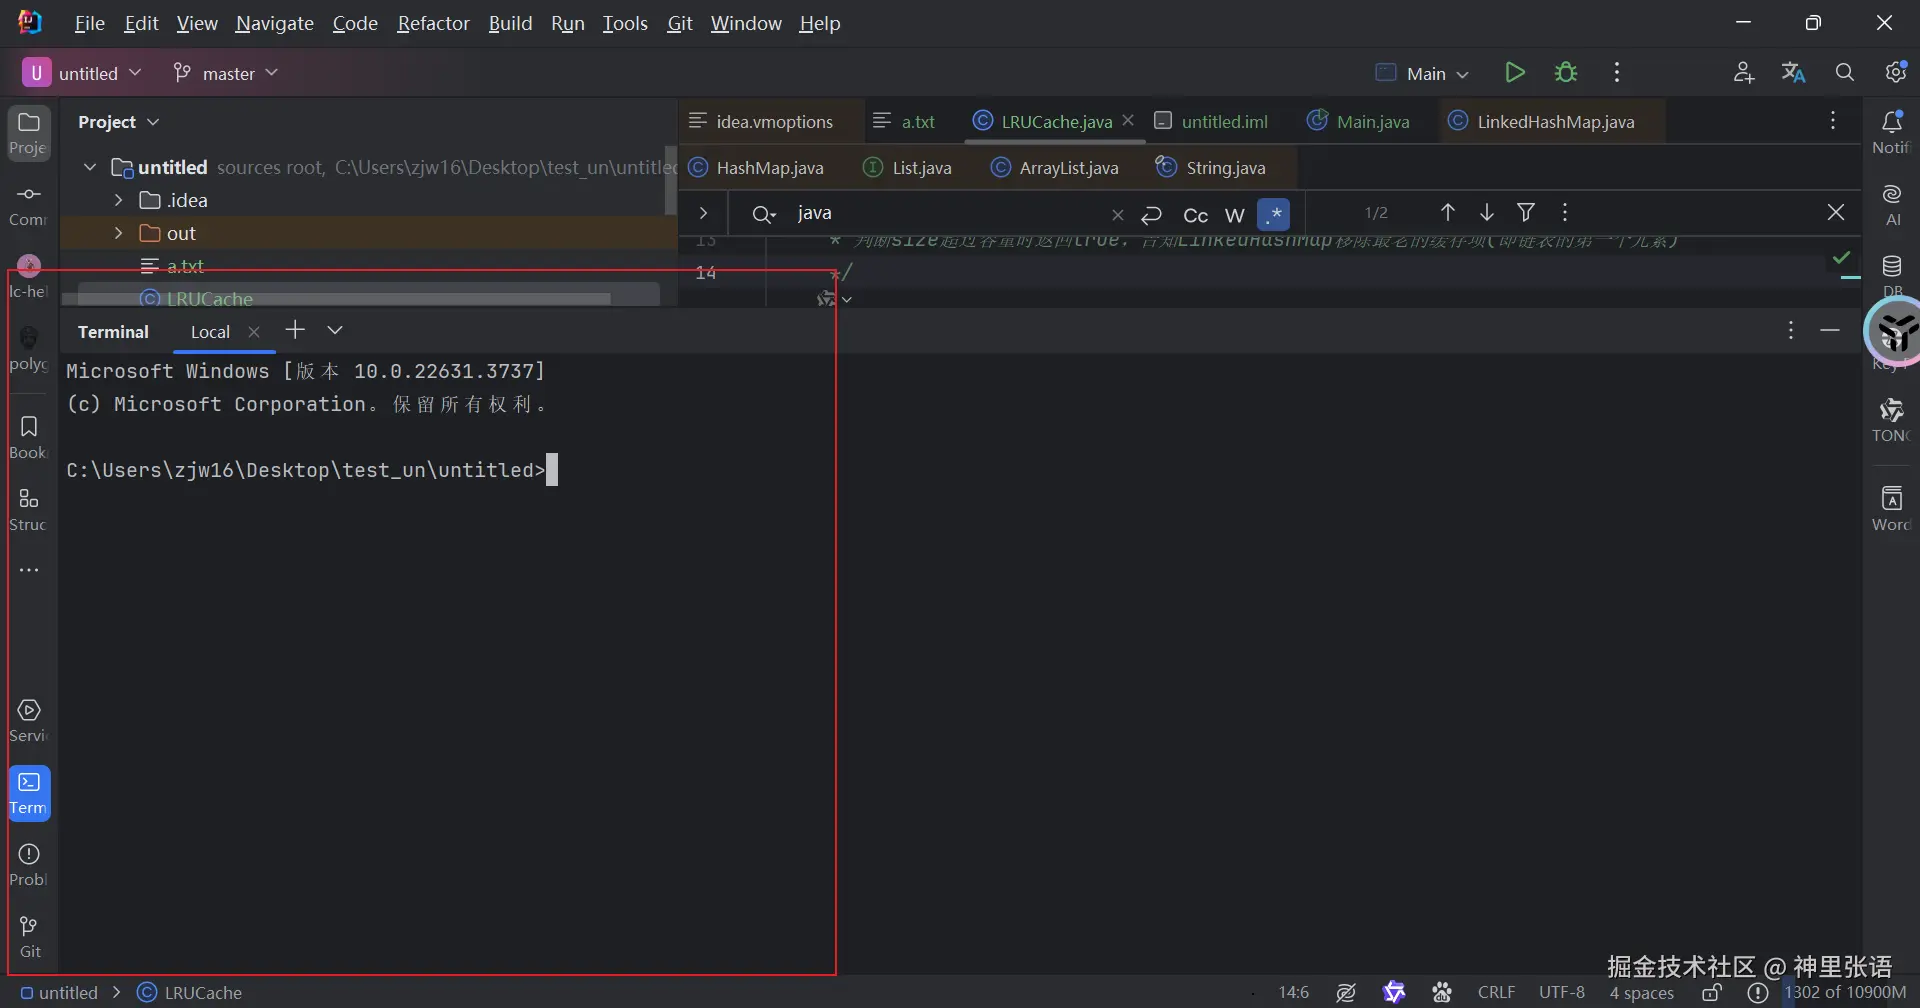Close the LRUCache.java tab
1920x1008 pixels.
click(1128, 120)
